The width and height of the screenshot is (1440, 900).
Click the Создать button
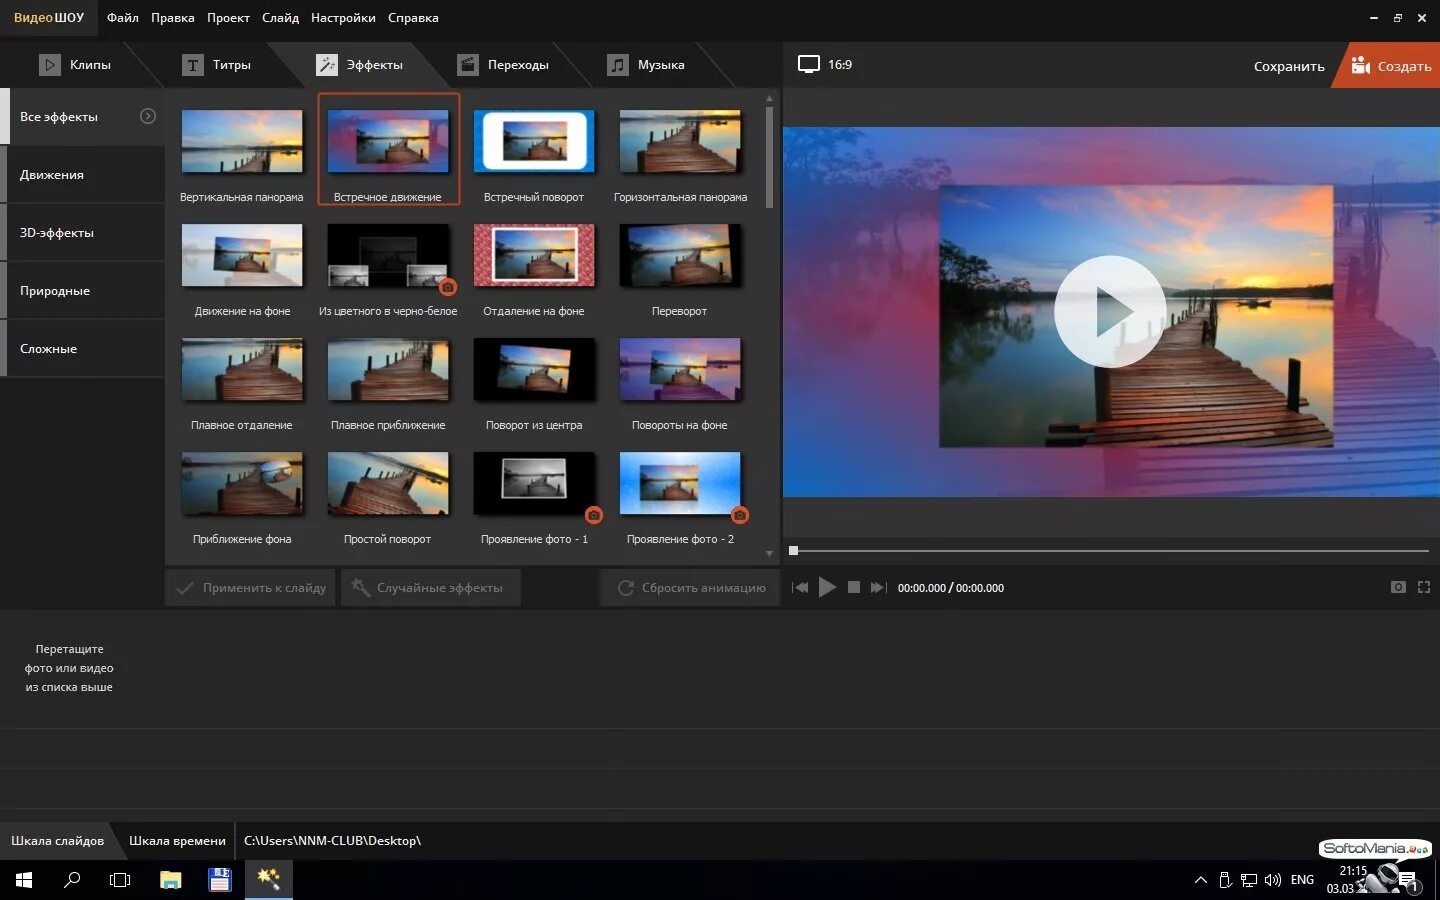point(1391,66)
